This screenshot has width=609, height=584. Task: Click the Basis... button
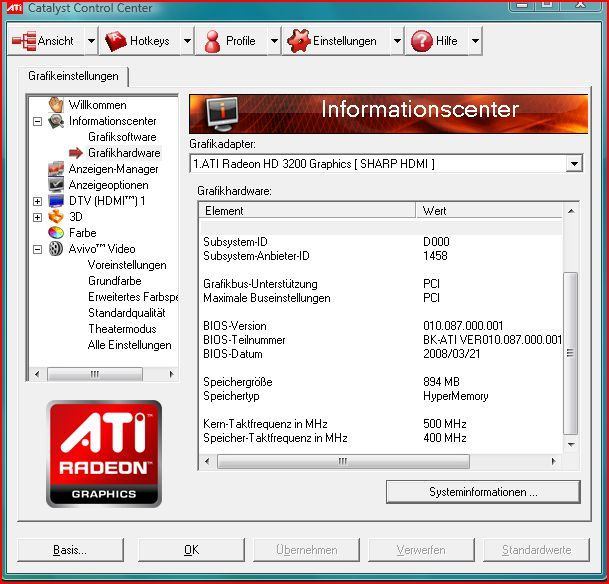click(70, 550)
